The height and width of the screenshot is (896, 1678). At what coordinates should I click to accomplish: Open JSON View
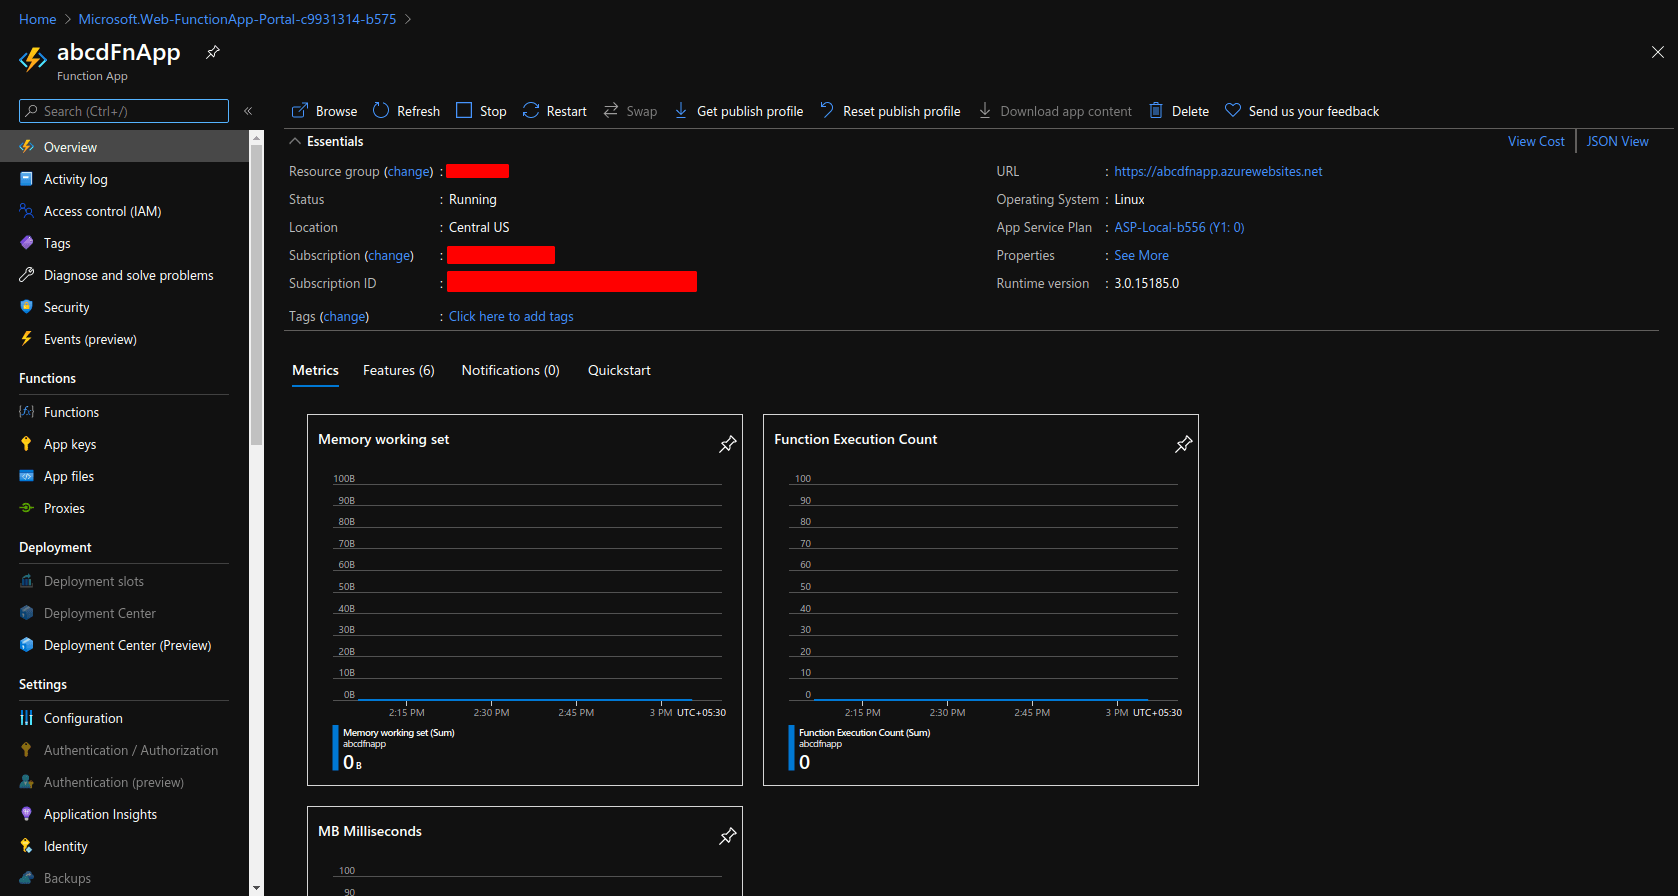(1617, 141)
